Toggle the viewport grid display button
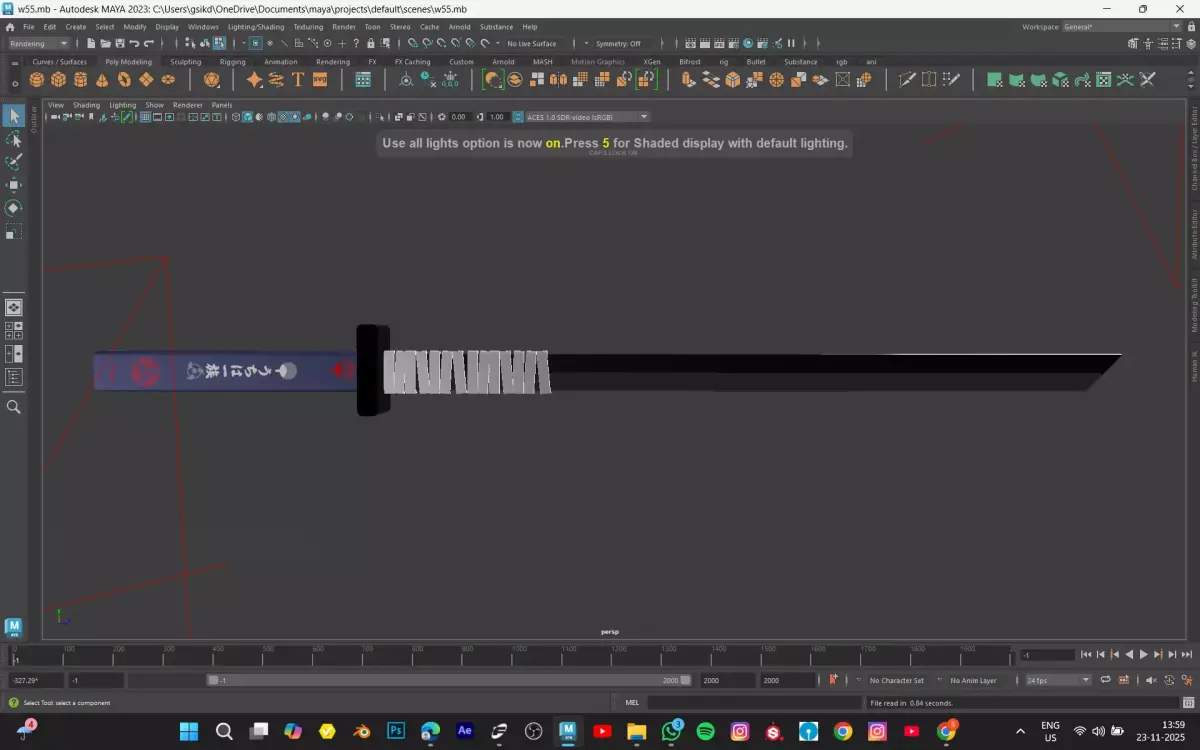The height and width of the screenshot is (750, 1200). click(145, 117)
